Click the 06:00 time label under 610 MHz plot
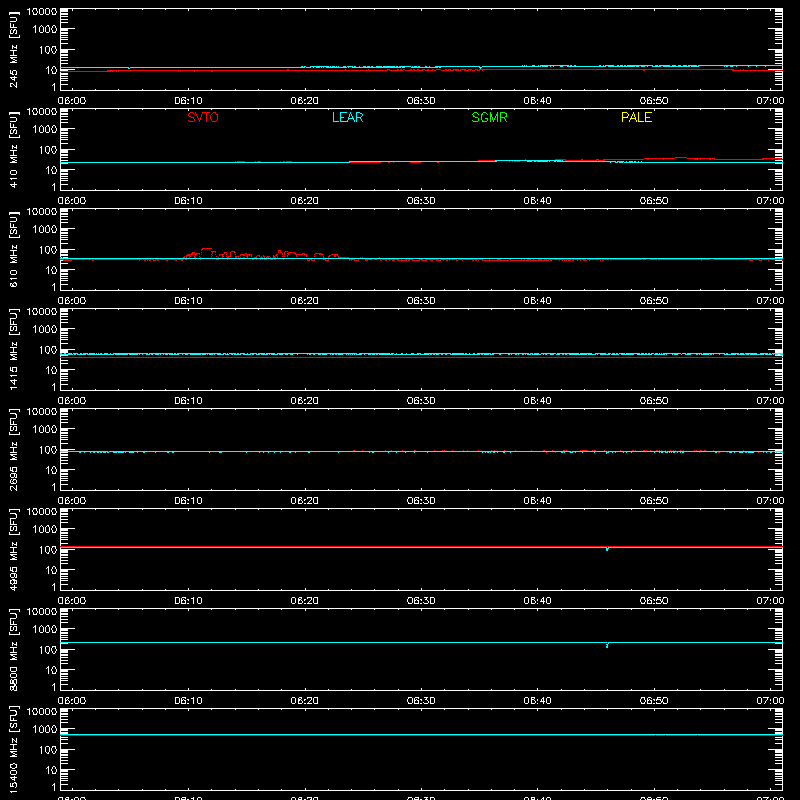This screenshot has width=800, height=800. pos(72,301)
